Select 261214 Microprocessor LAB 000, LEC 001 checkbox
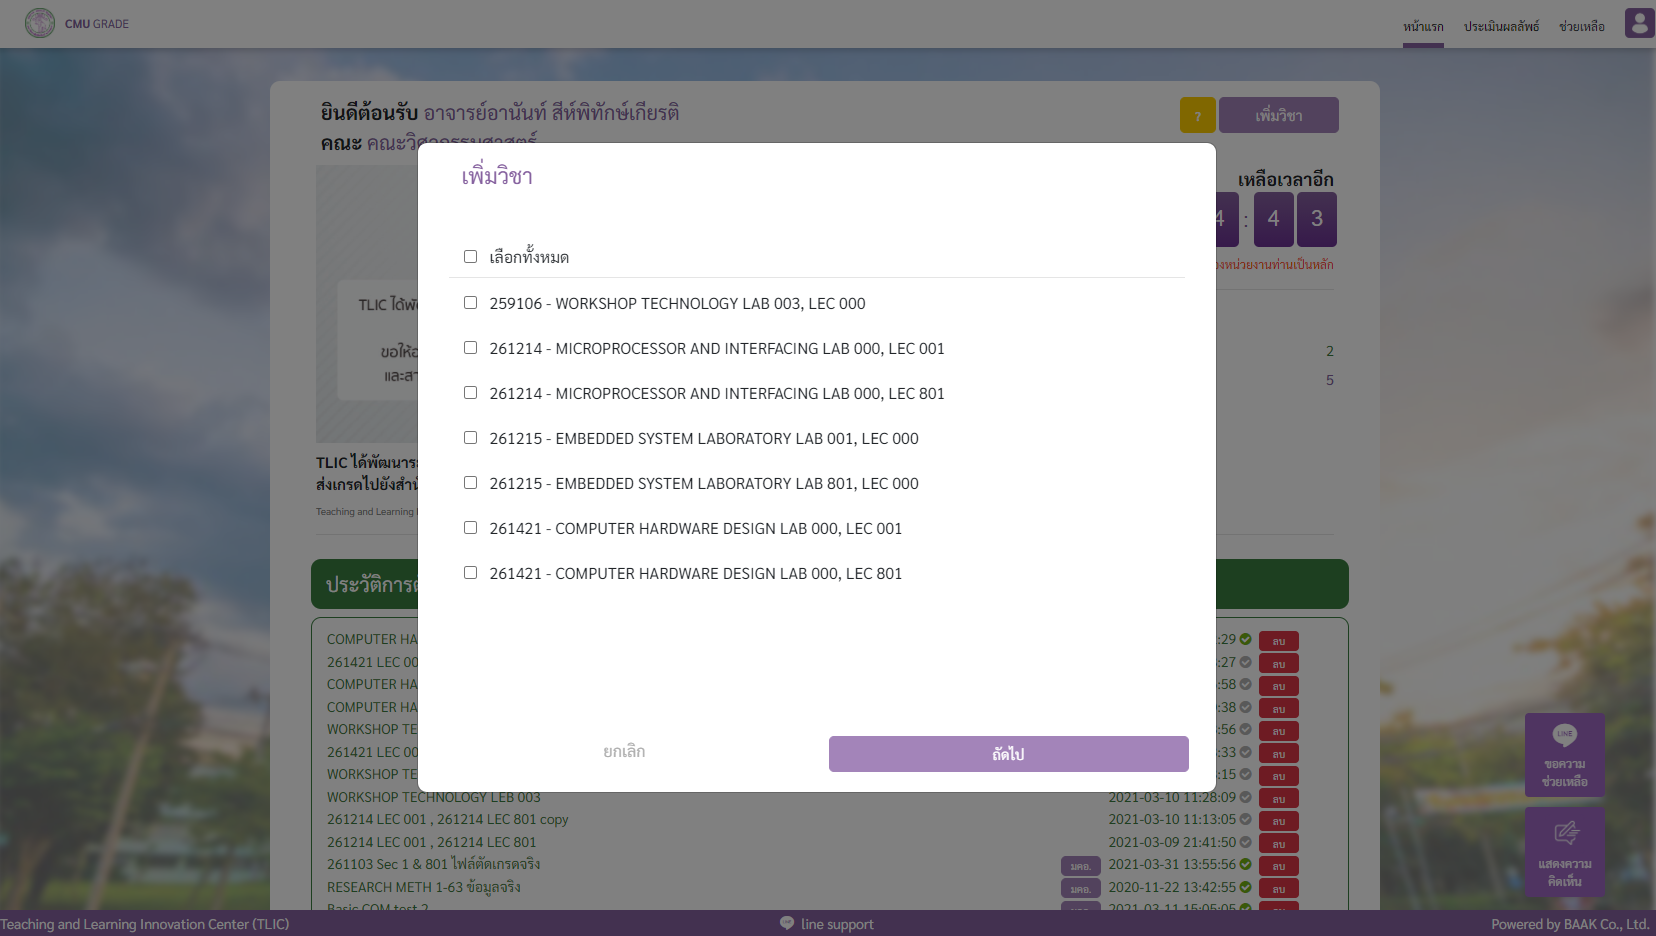This screenshot has width=1656, height=936. [470, 348]
